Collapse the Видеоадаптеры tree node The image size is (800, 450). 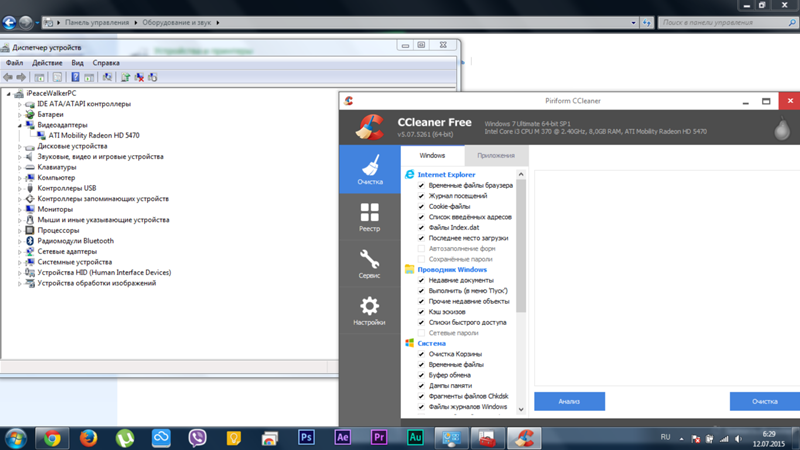point(20,125)
